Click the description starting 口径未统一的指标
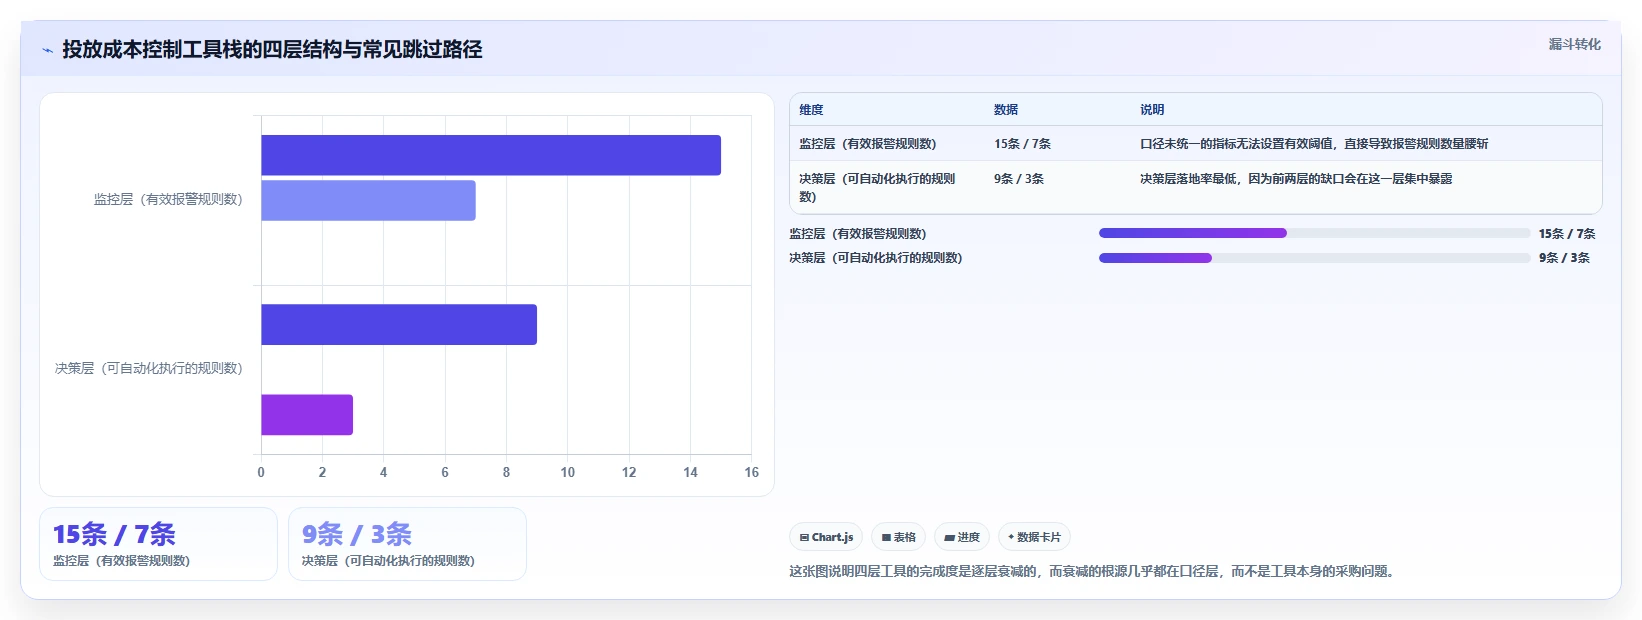Image resolution: width=1642 pixels, height=620 pixels. coord(1314,144)
